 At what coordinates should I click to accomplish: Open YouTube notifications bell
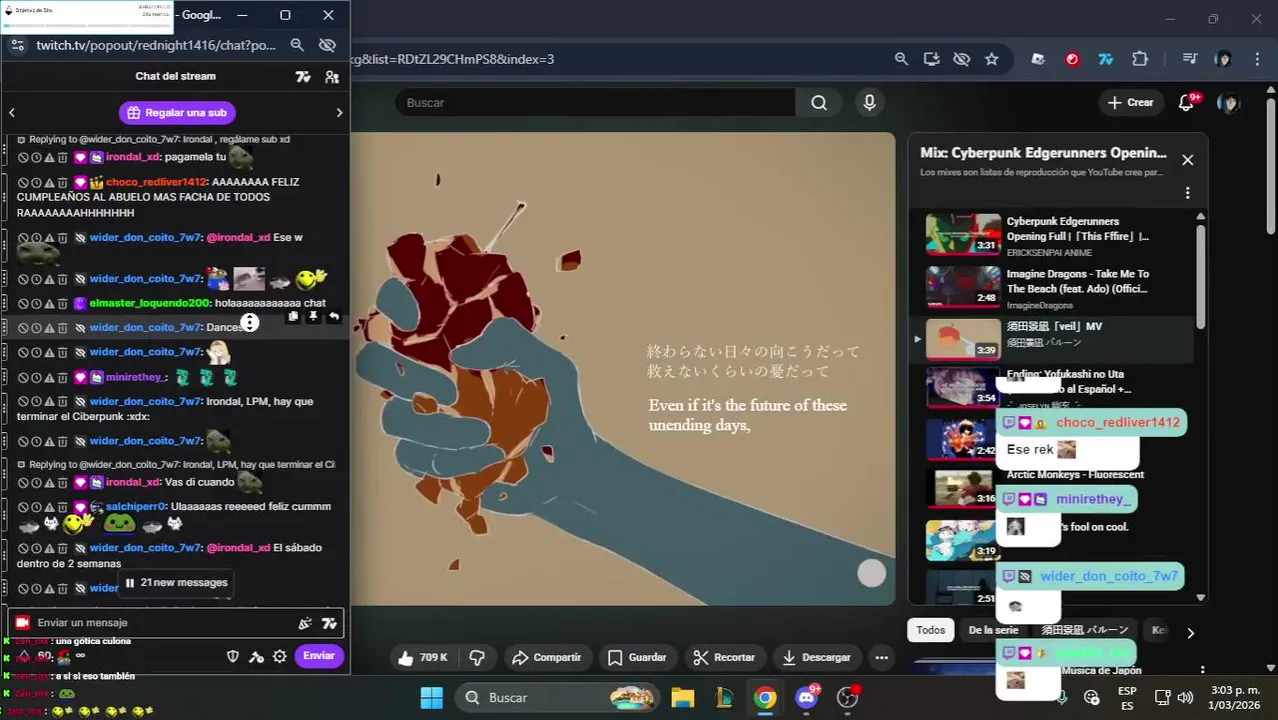(1187, 102)
